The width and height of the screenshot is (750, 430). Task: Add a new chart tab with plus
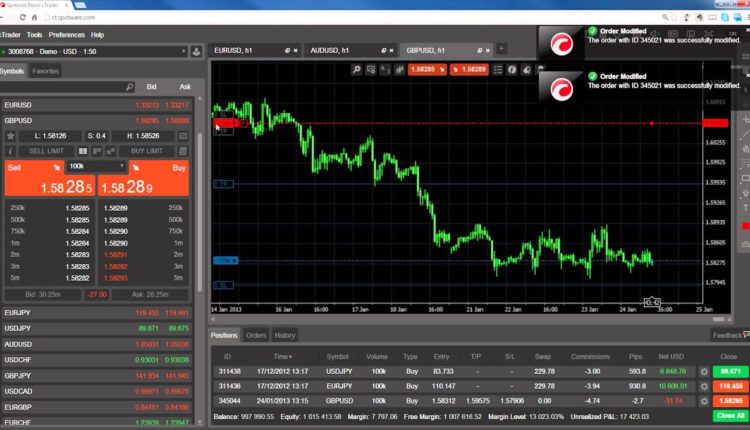(x=501, y=49)
